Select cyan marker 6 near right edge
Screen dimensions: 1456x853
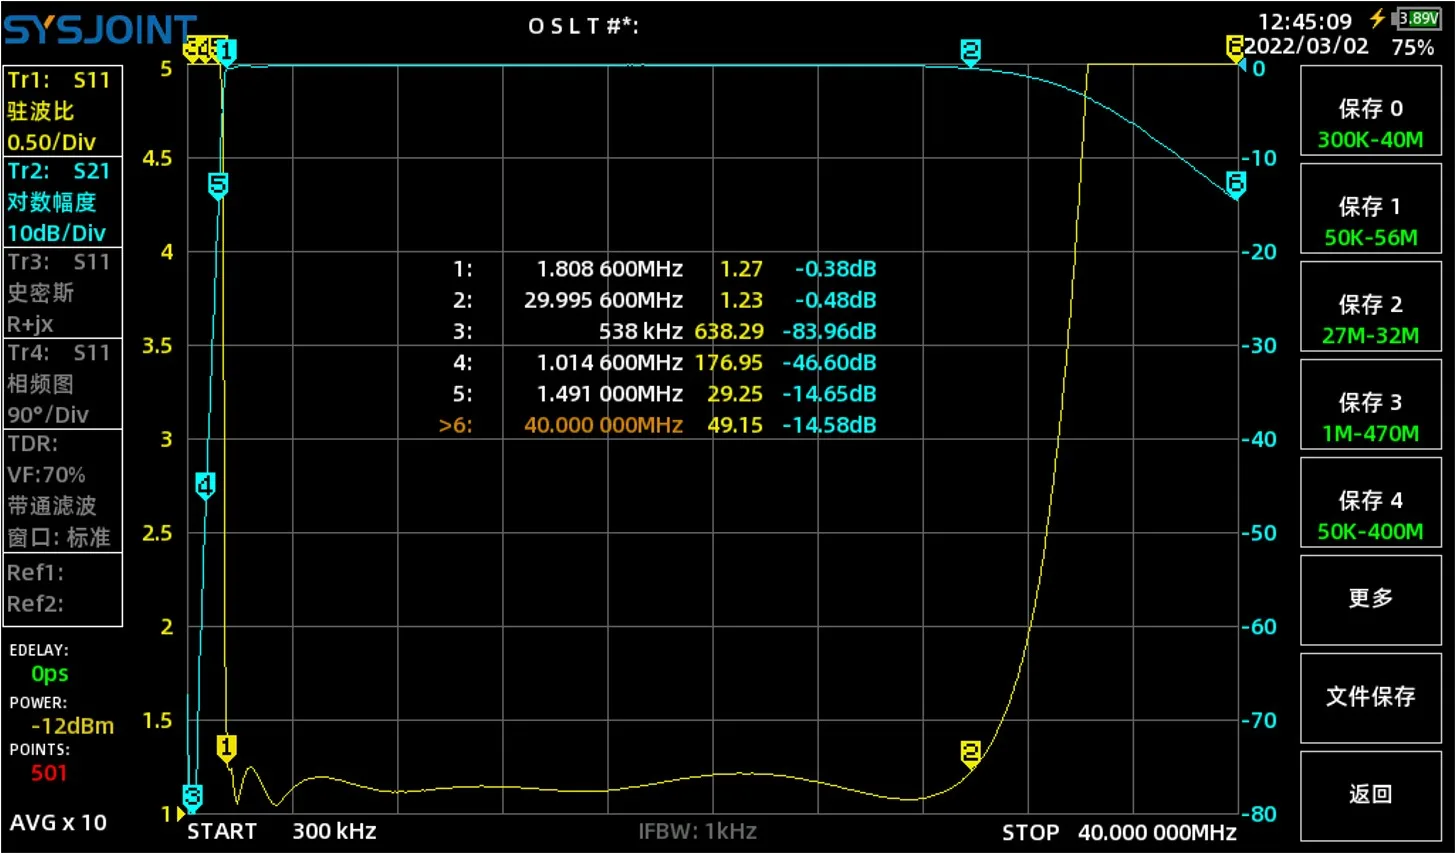pos(1236,184)
